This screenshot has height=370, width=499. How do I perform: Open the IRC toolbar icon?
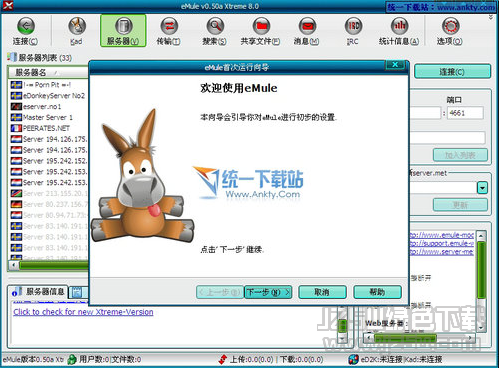tap(353, 26)
